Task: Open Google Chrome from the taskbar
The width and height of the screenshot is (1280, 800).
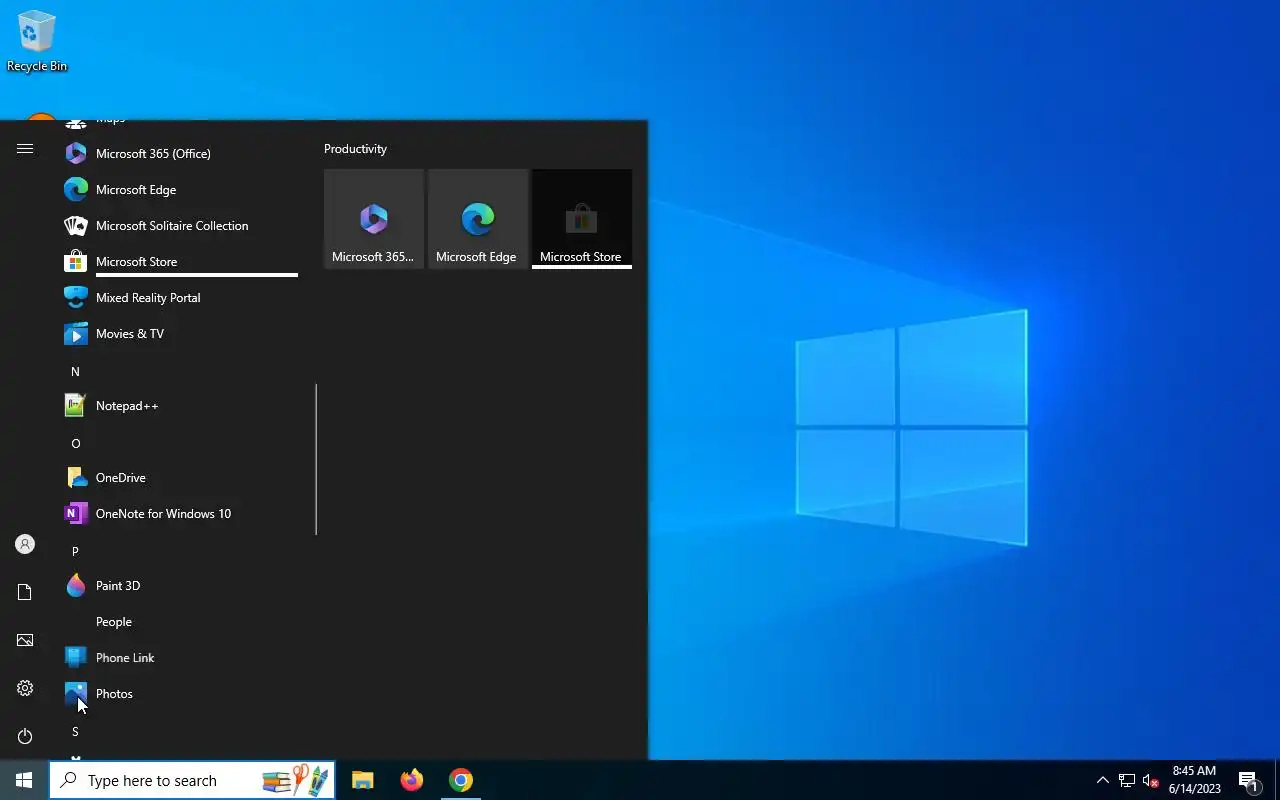Action: tap(460, 780)
